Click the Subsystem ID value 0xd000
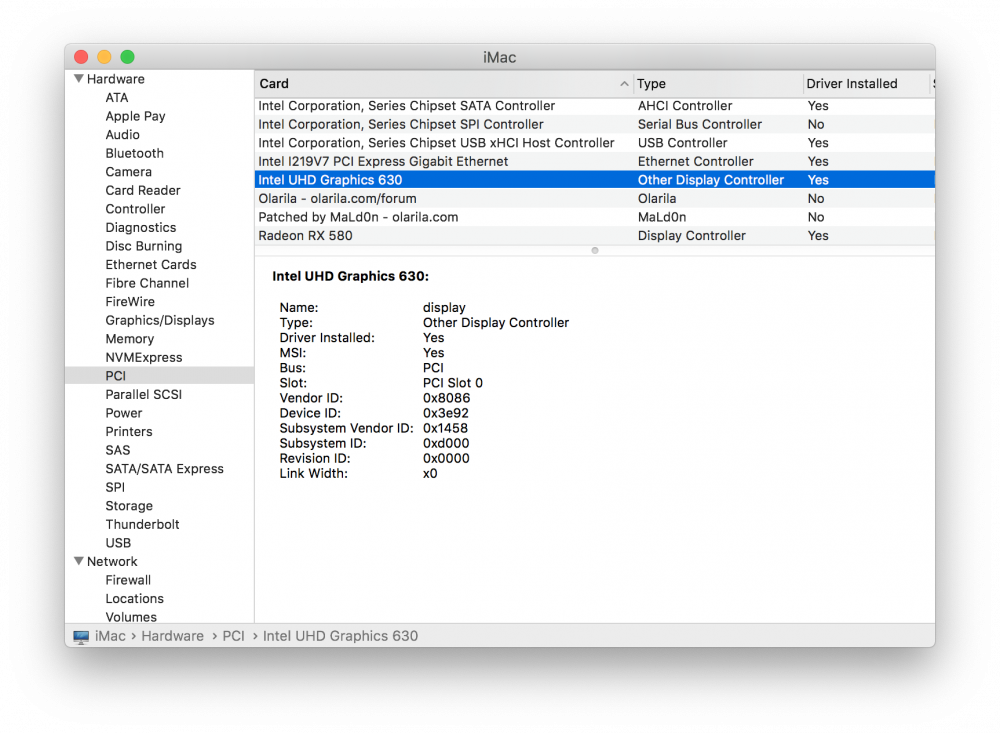The width and height of the screenshot is (1000, 733). (x=446, y=443)
